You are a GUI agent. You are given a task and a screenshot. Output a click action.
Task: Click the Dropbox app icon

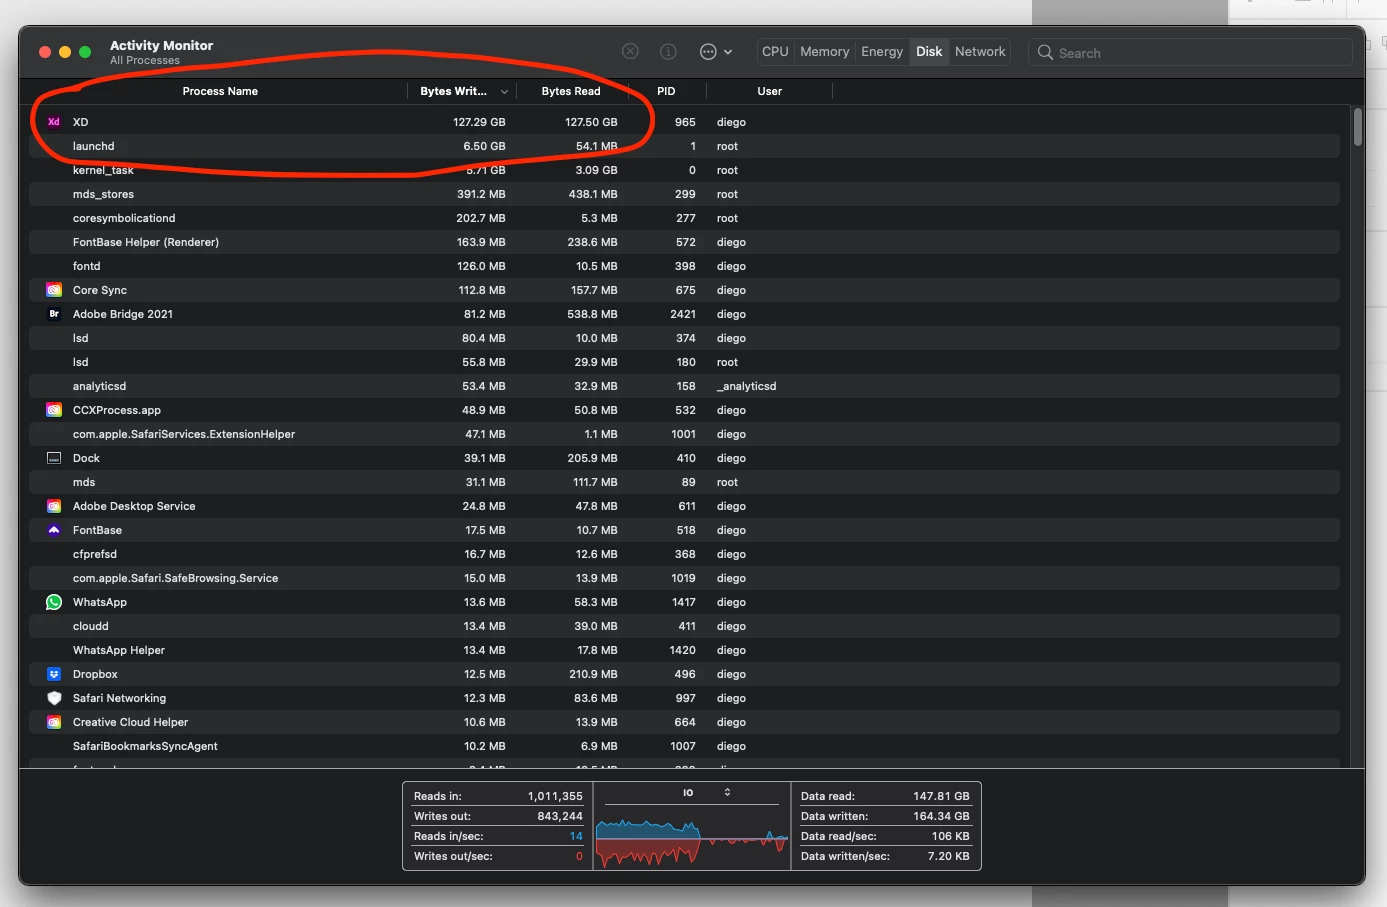(x=54, y=674)
